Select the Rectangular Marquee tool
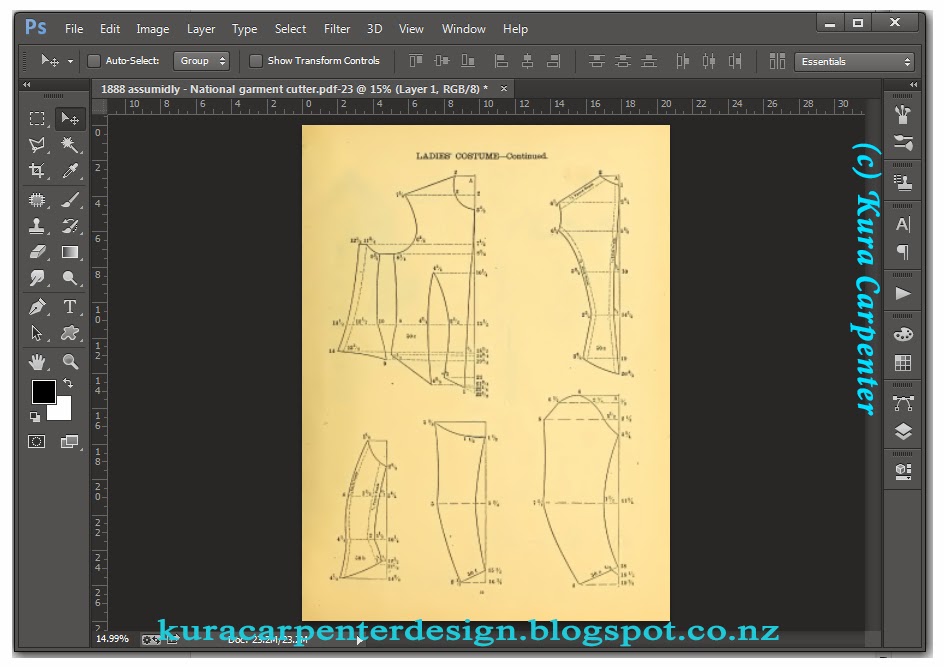Screen dimensions: 944x667 tap(37, 117)
